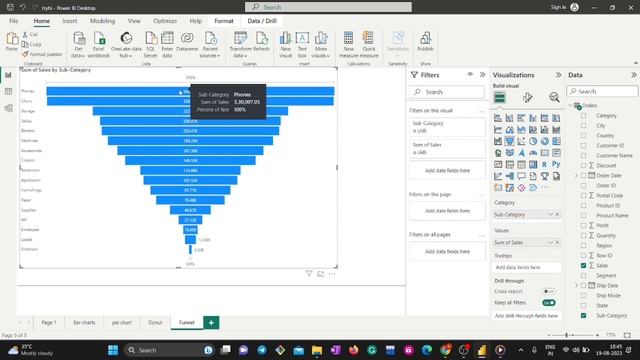Click Format painter in Clipboard group
640x360 pixels.
click(x=42, y=54)
